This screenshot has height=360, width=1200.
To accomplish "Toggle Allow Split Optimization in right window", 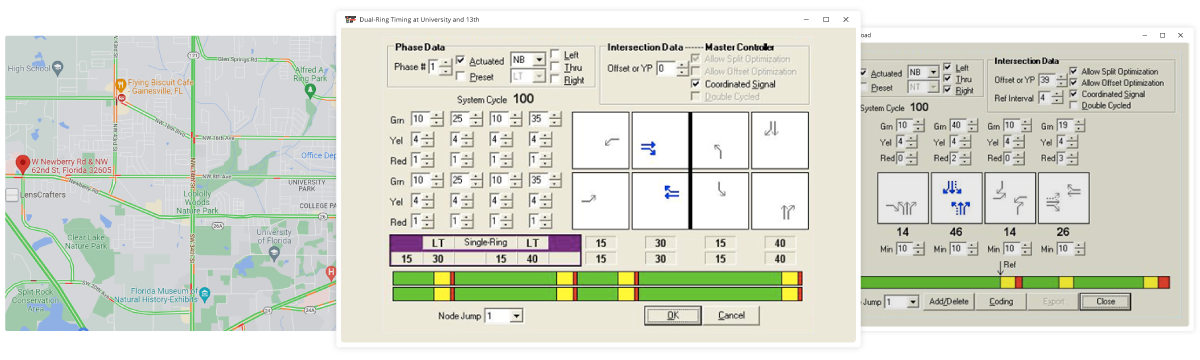I will point(1073,72).
